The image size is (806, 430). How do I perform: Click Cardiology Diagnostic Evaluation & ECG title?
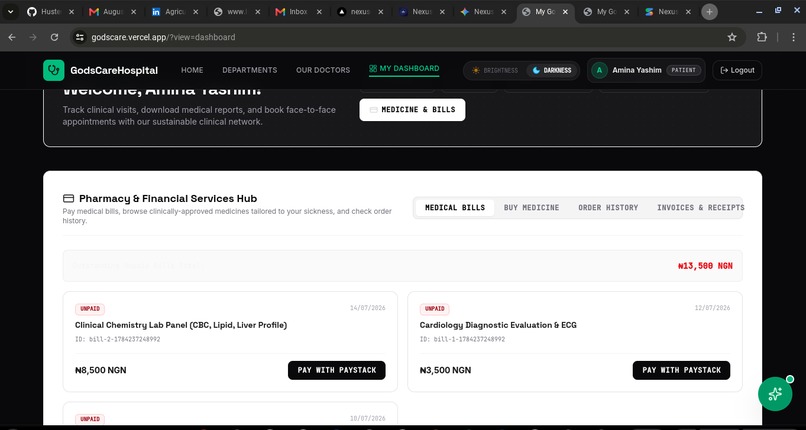pyautogui.click(x=498, y=325)
